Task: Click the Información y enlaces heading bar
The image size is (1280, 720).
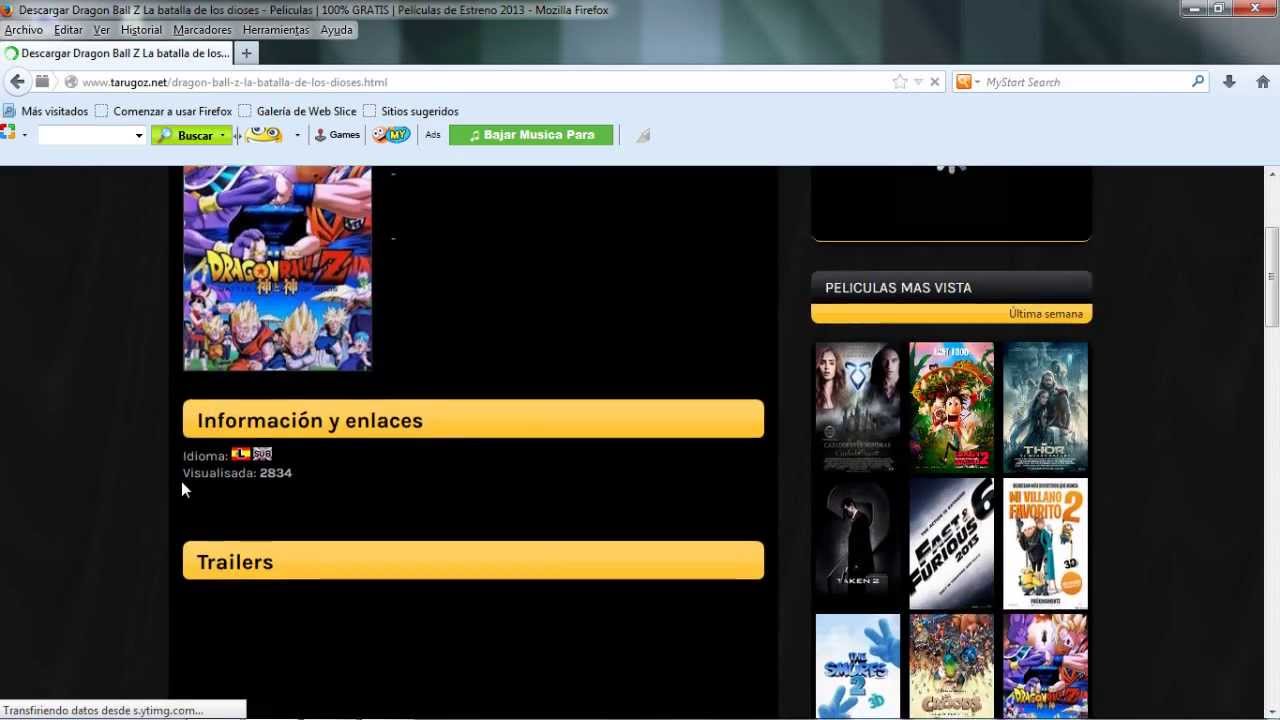Action: (x=473, y=420)
